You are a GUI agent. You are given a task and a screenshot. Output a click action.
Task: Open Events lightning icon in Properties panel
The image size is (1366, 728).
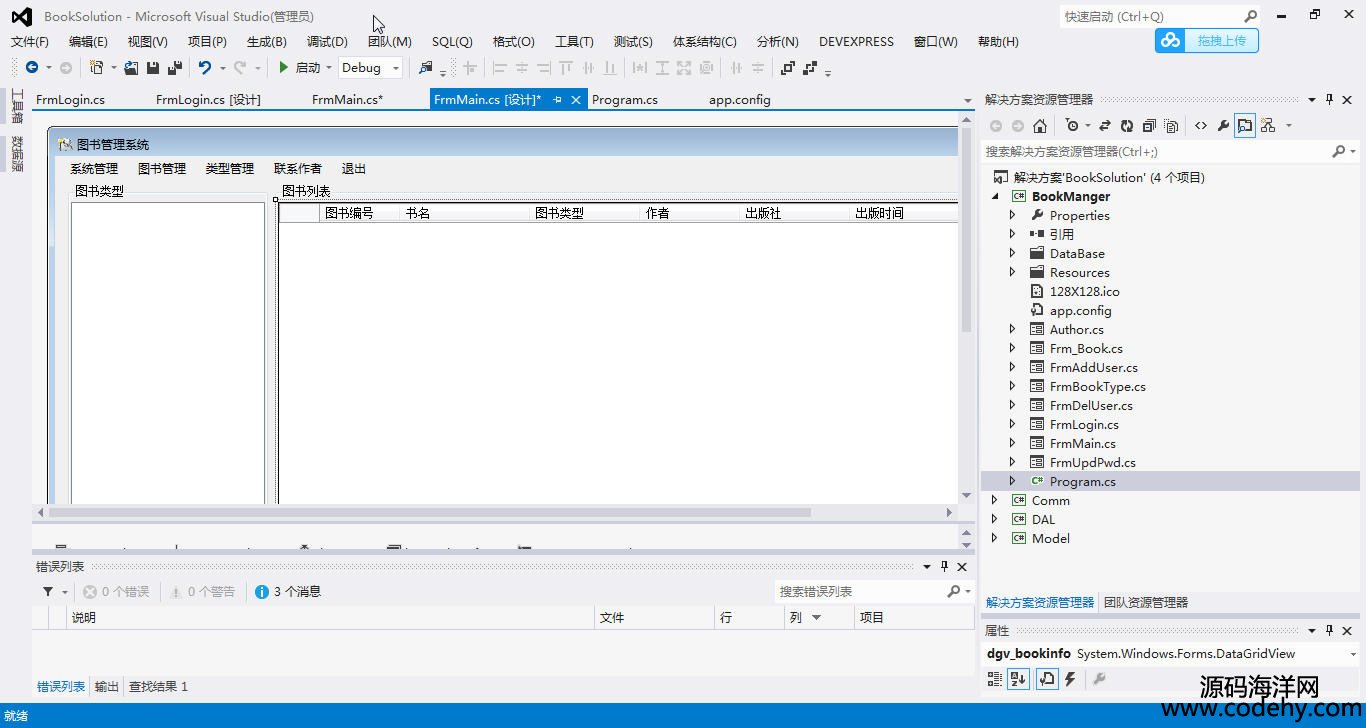pos(1070,680)
